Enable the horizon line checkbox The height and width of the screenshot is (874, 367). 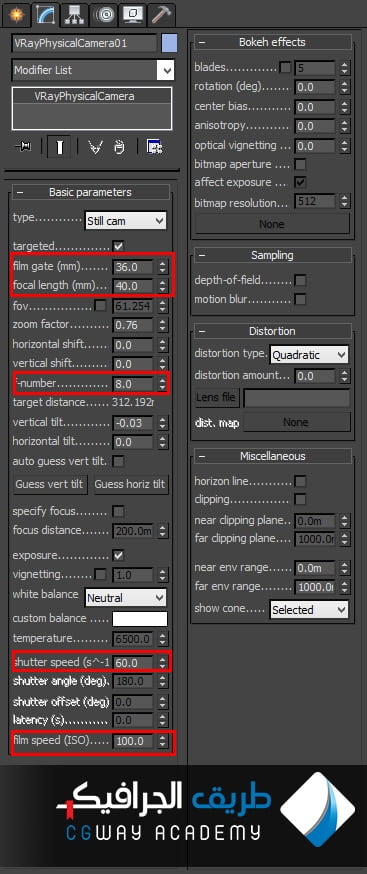300,481
